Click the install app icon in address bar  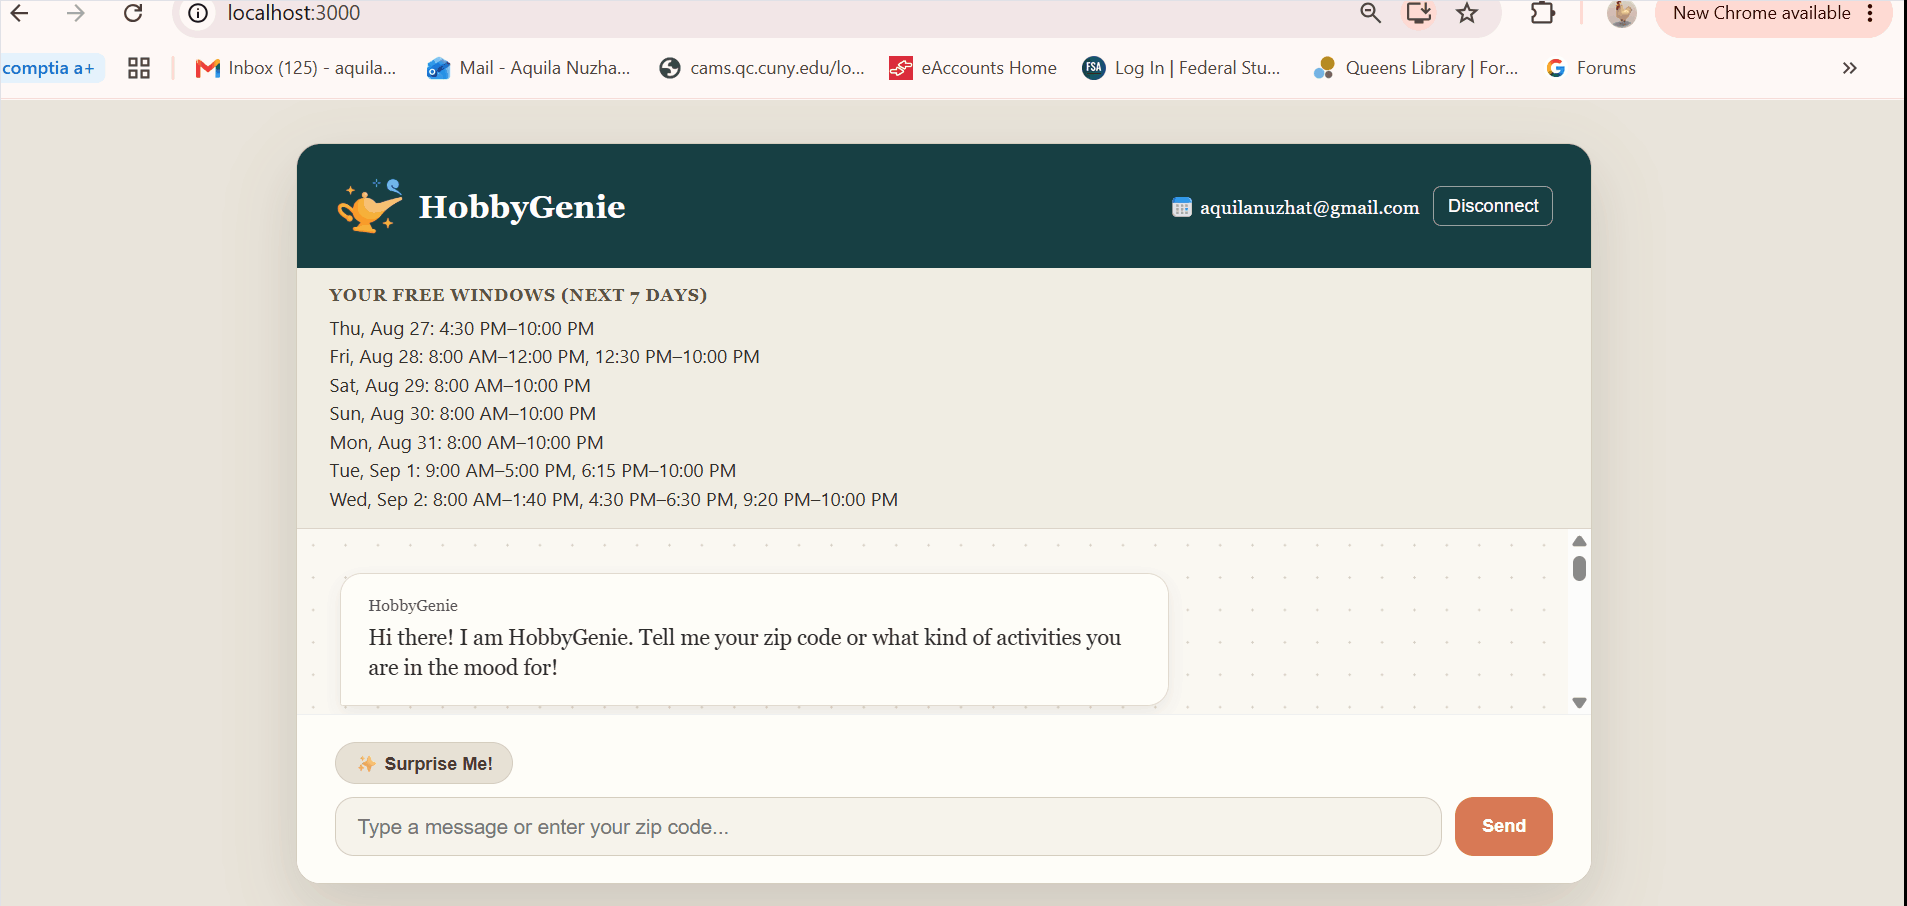tap(1419, 13)
